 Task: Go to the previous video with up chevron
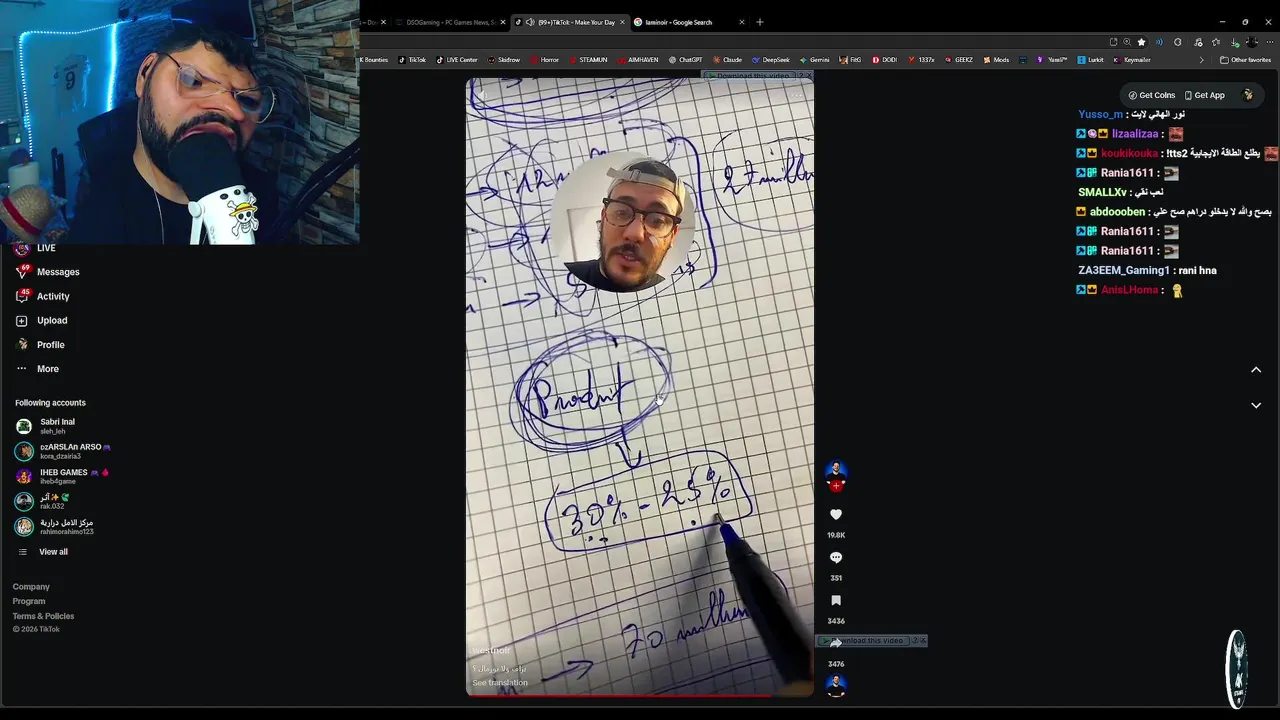pyautogui.click(x=1256, y=370)
